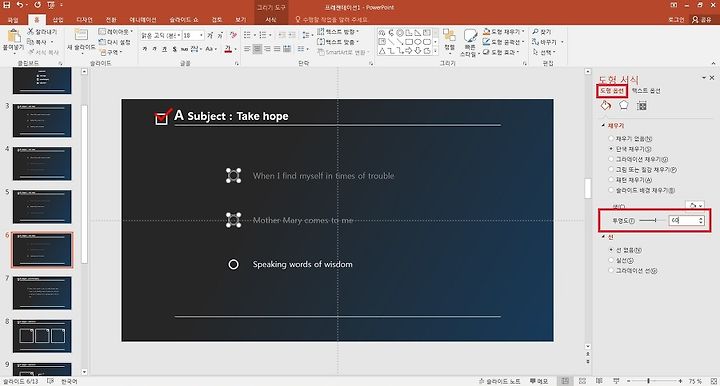
Task: Open 도형 윤곽선 shape outline menu
Action: click(x=503, y=42)
